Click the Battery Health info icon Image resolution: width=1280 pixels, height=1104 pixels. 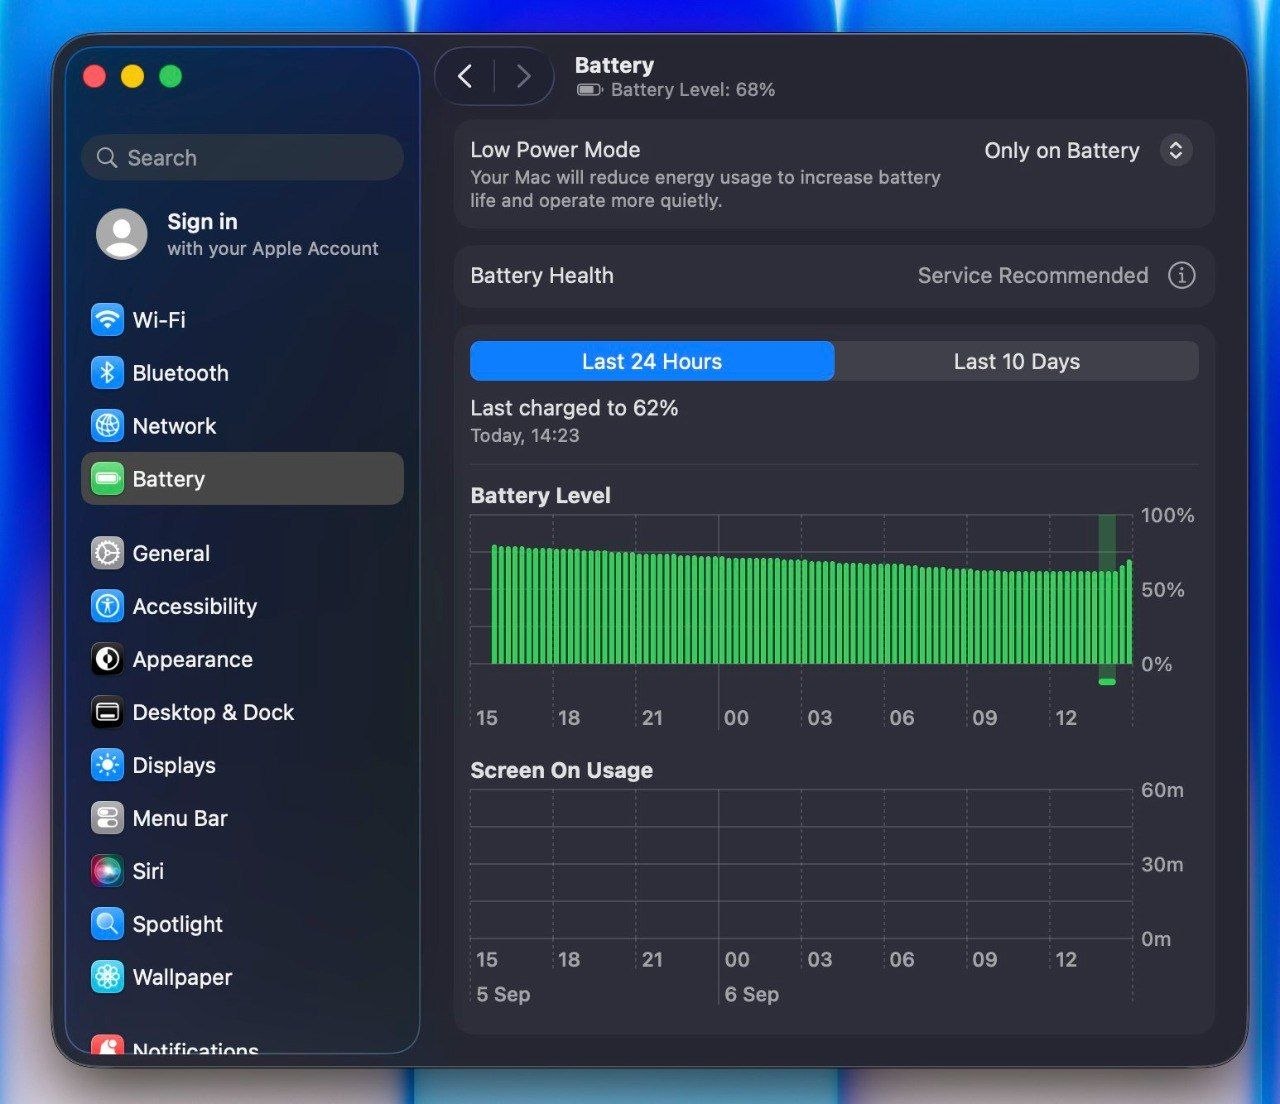(1181, 275)
